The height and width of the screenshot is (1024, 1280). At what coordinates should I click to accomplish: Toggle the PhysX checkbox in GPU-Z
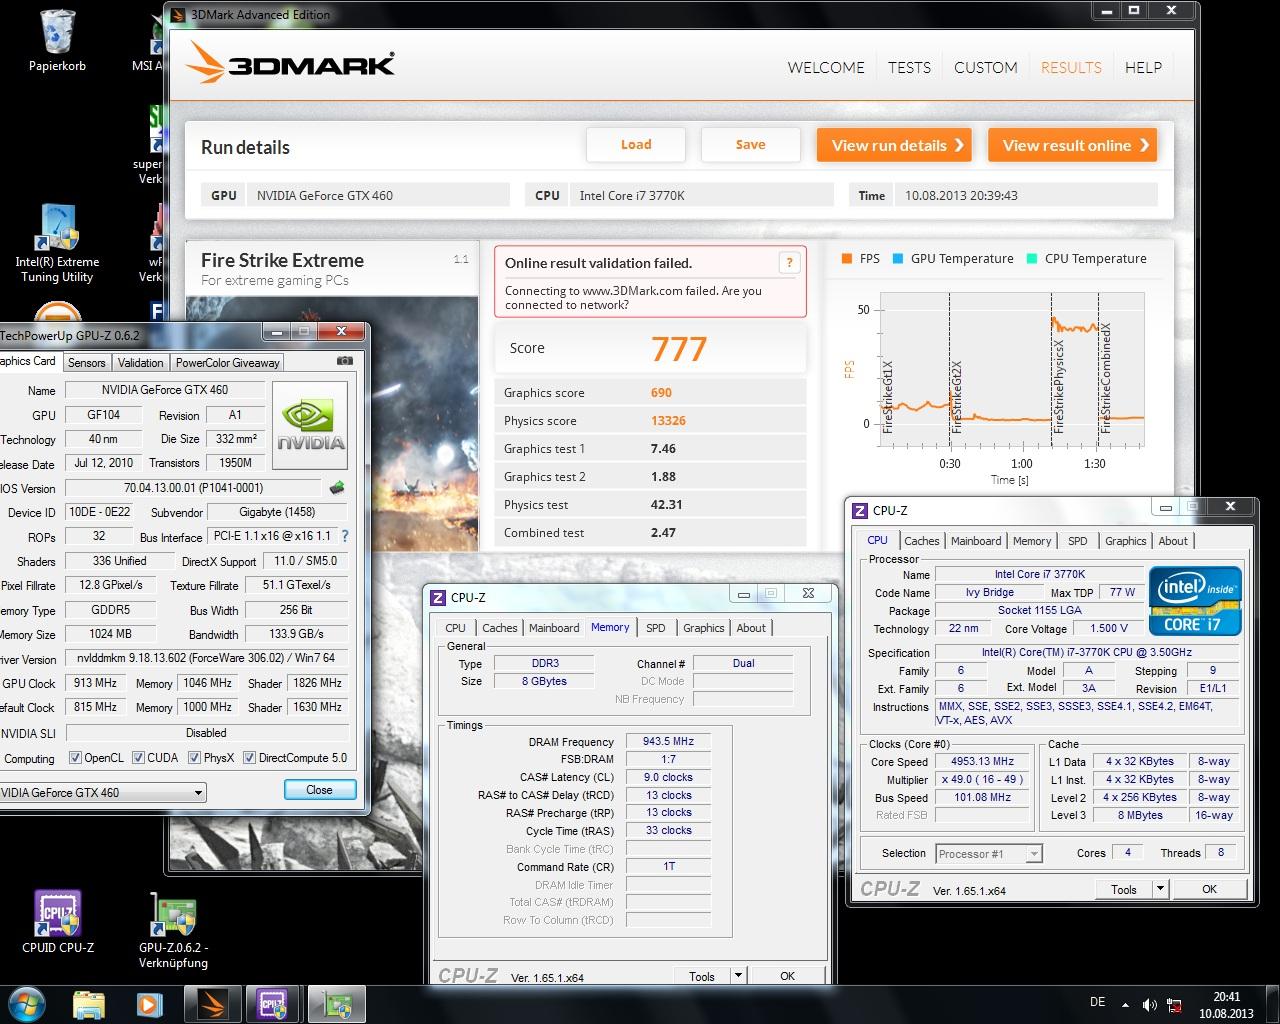[194, 758]
